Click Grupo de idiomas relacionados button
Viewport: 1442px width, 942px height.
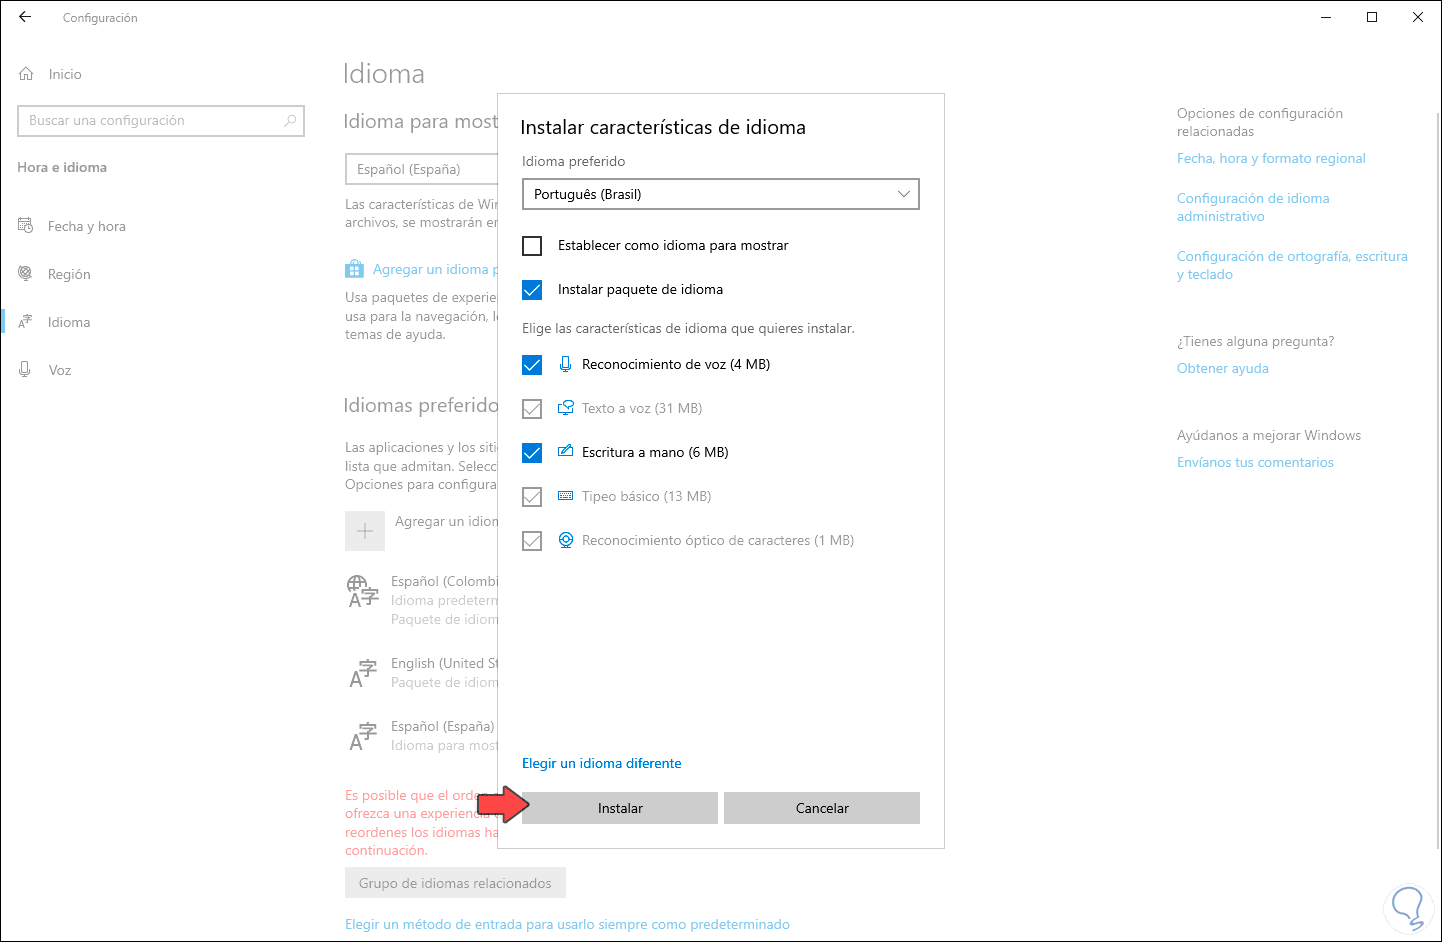455,883
